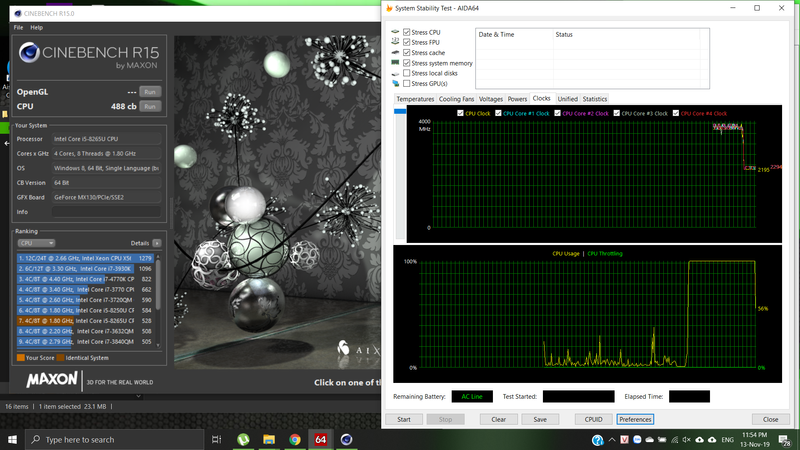
Task: Start the AIDA64 stability test
Action: click(x=404, y=419)
